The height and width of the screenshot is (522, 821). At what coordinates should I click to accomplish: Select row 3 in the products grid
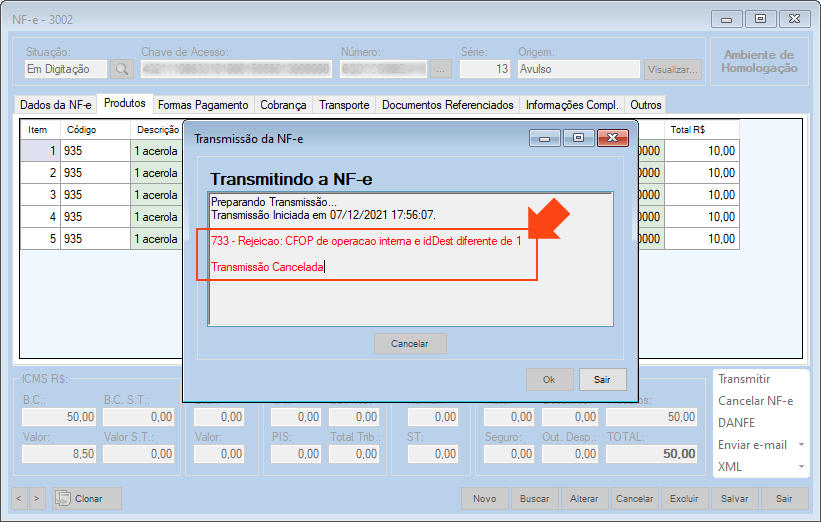pos(40,195)
